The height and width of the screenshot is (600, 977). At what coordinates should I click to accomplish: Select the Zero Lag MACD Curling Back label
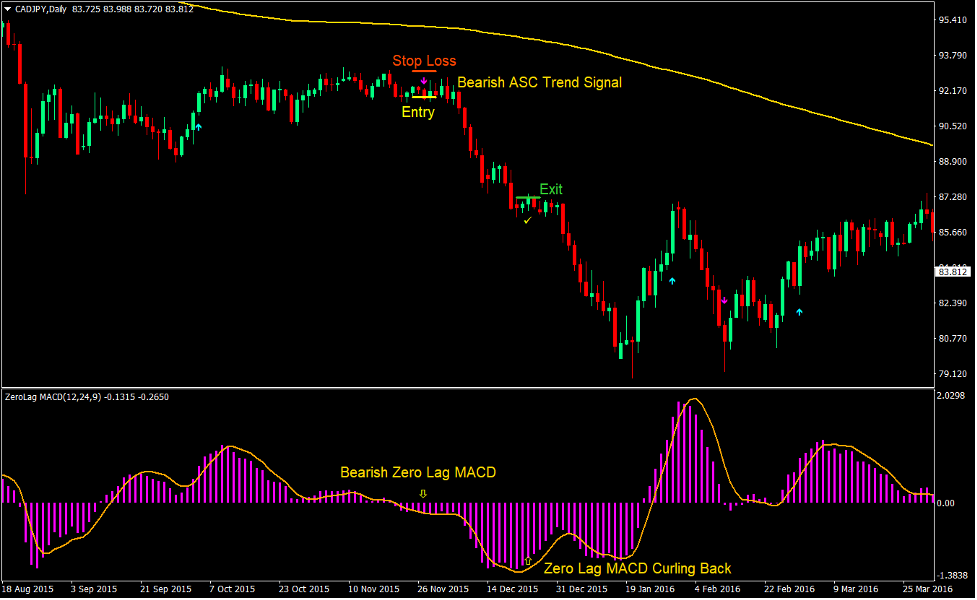coord(637,568)
